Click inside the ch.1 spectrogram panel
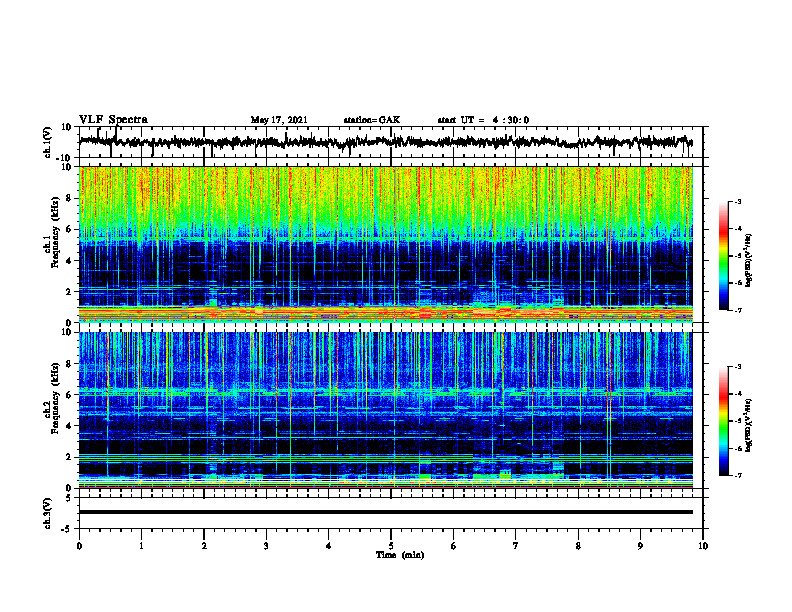The width and height of the screenshot is (792, 612). click(385, 244)
